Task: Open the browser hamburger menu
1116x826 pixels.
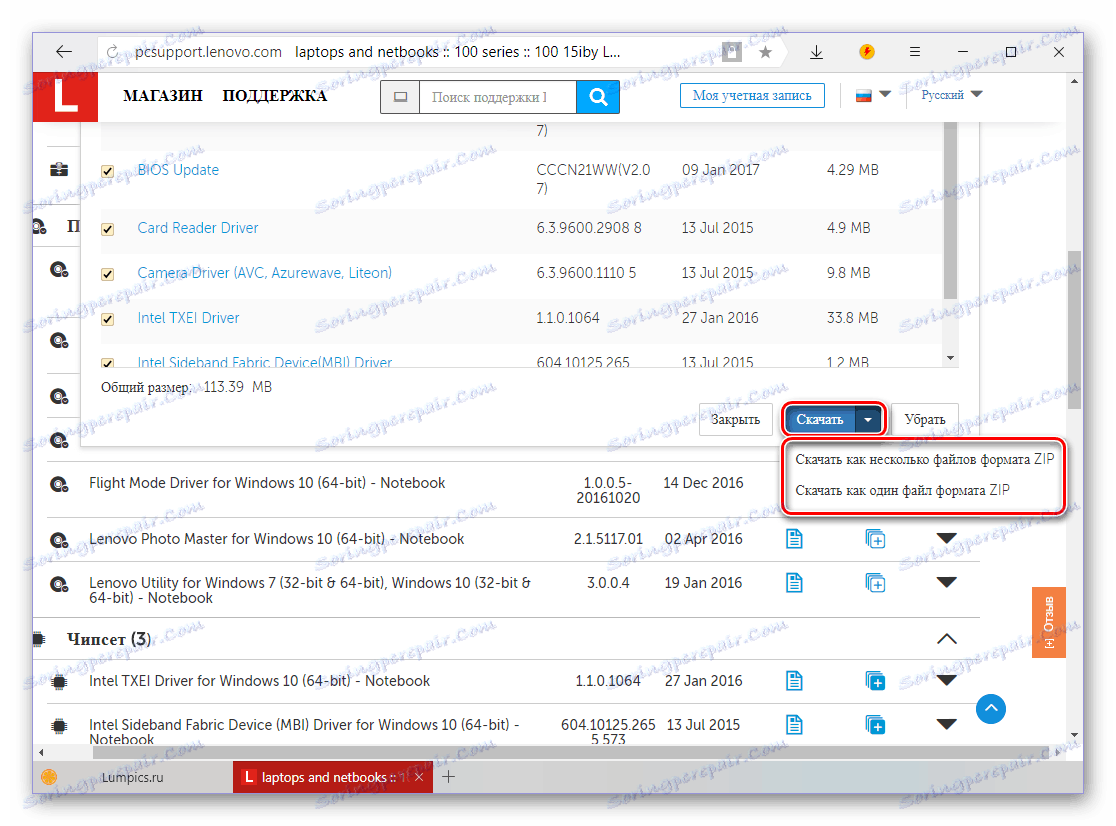Action: (915, 51)
